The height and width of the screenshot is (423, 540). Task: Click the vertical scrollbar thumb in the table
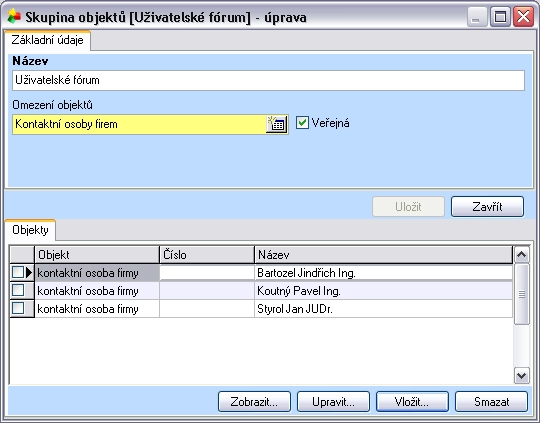tap(521, 294)
